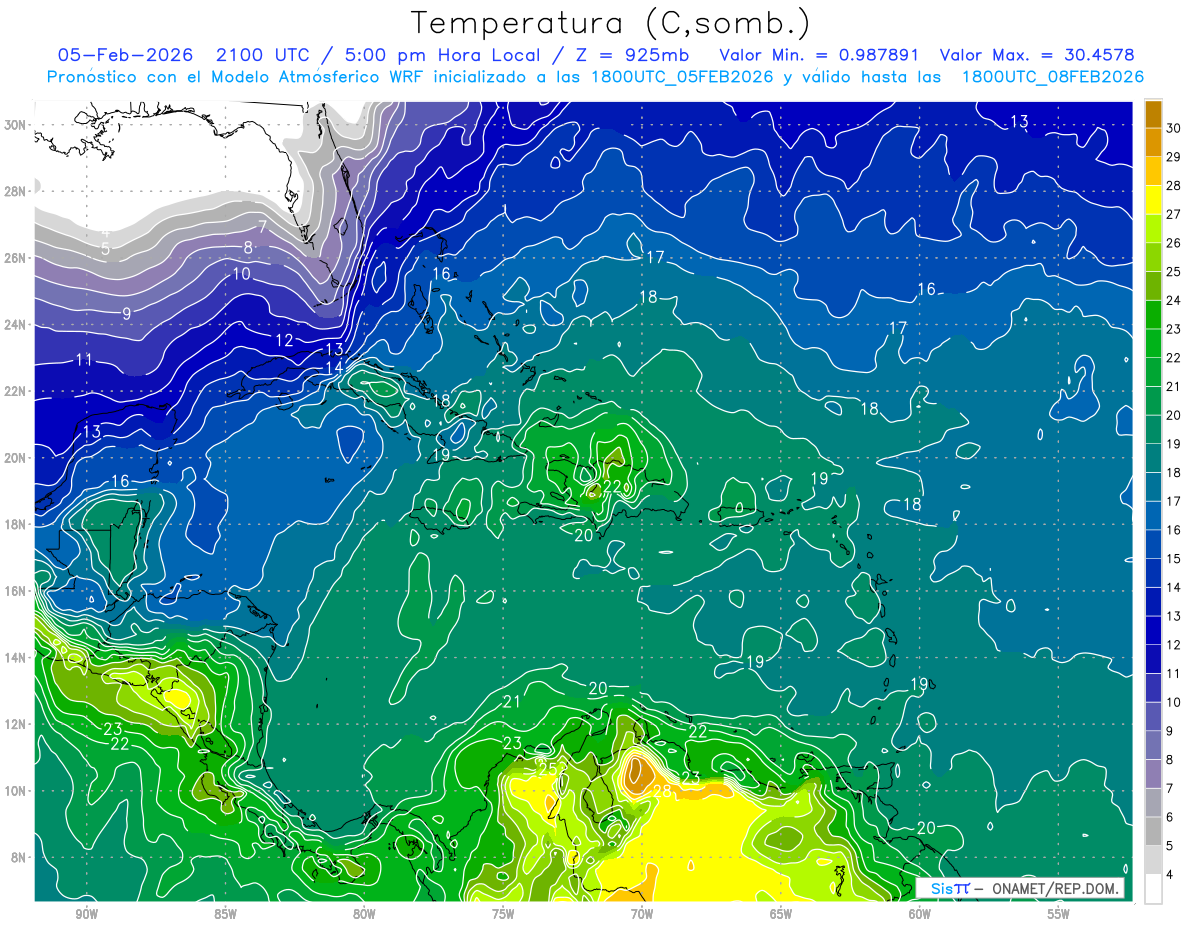Click the 85W longitude axis label
Image resolution: width=1200 pixels, height=927 pixels.
[225, 914]
